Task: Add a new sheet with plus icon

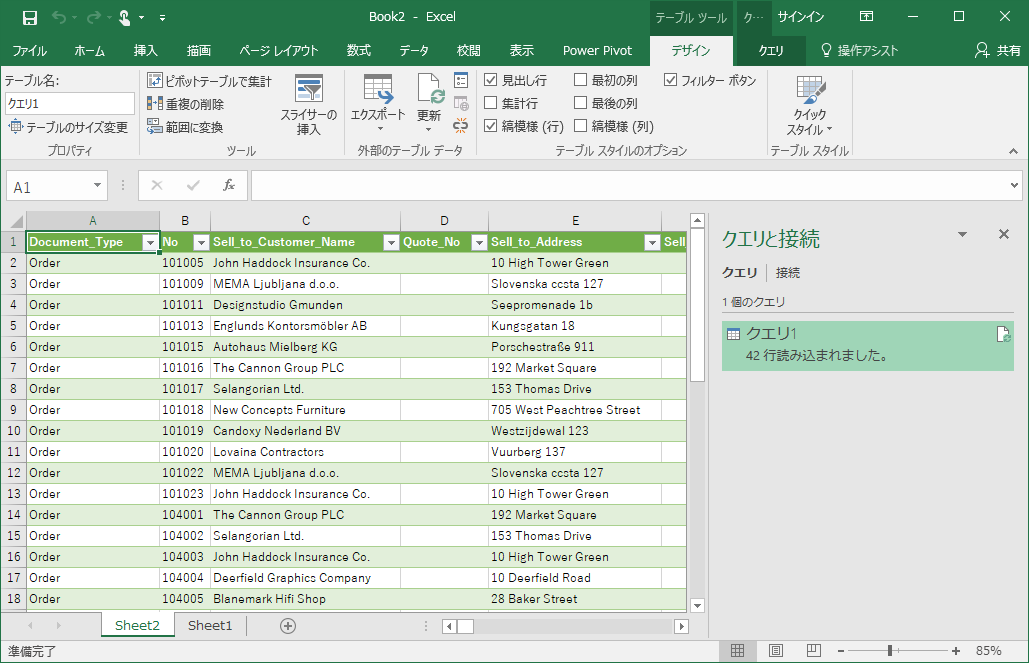Action: tap(287, 626)
